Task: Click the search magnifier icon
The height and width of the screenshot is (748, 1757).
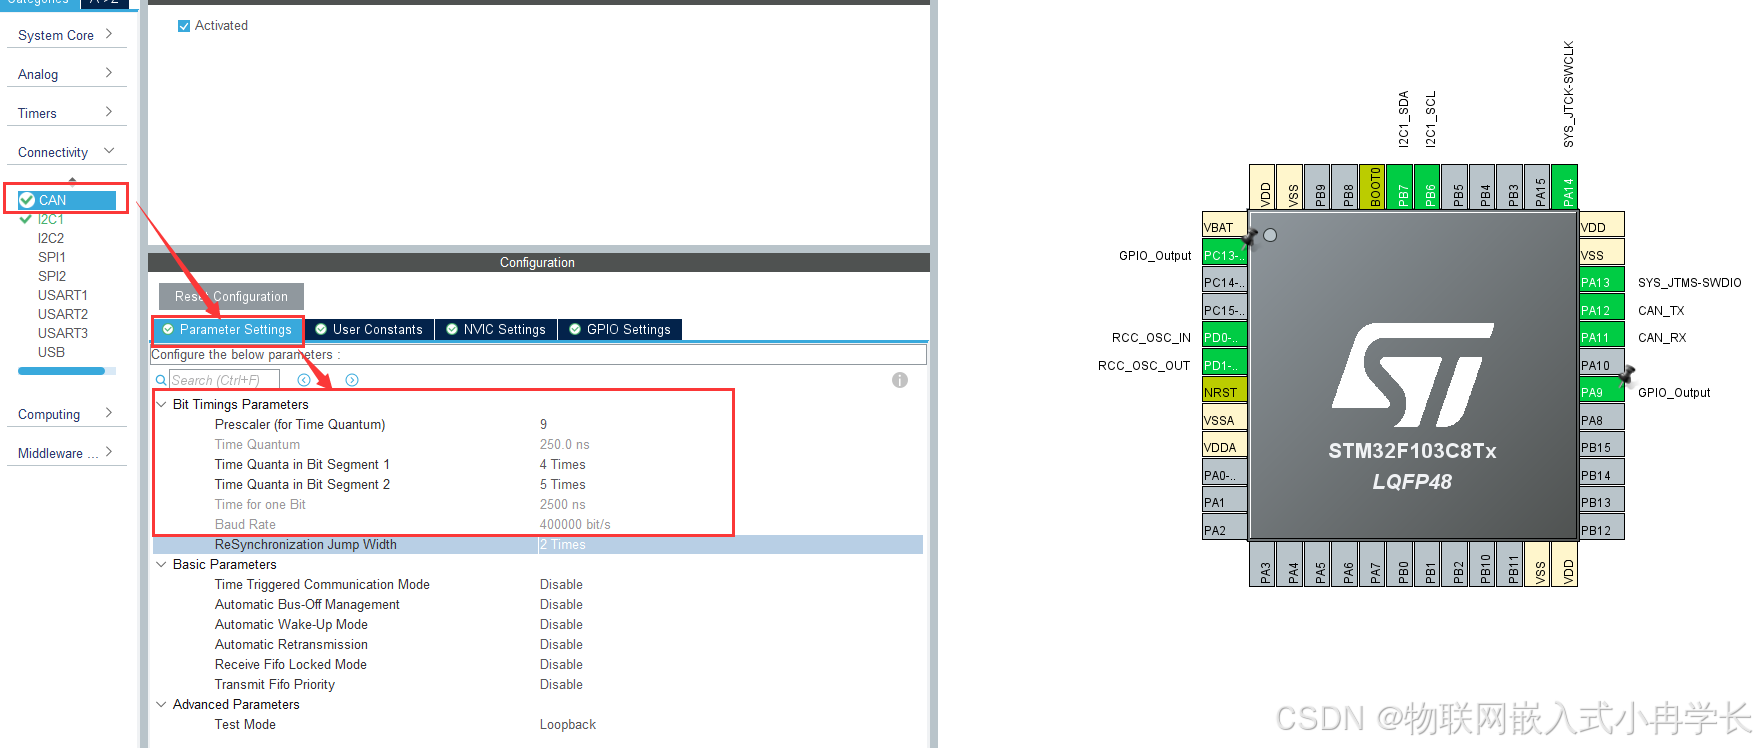Action: [161, 380]
